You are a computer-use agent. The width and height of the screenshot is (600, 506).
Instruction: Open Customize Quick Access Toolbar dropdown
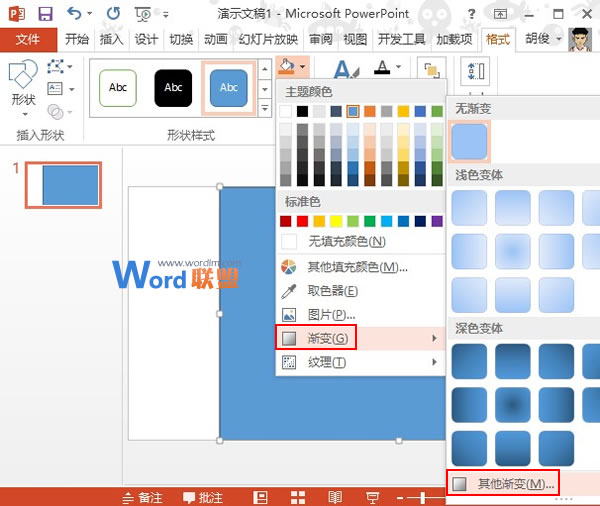[166, 15]
